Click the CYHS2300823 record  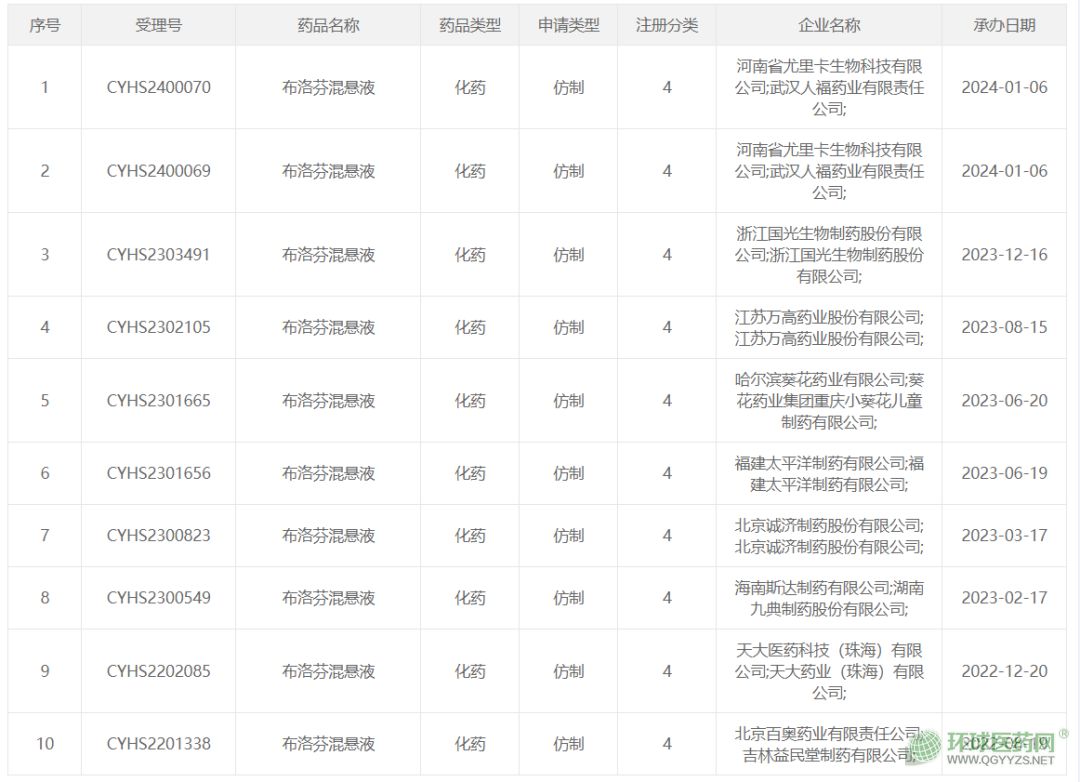(158, 536)
